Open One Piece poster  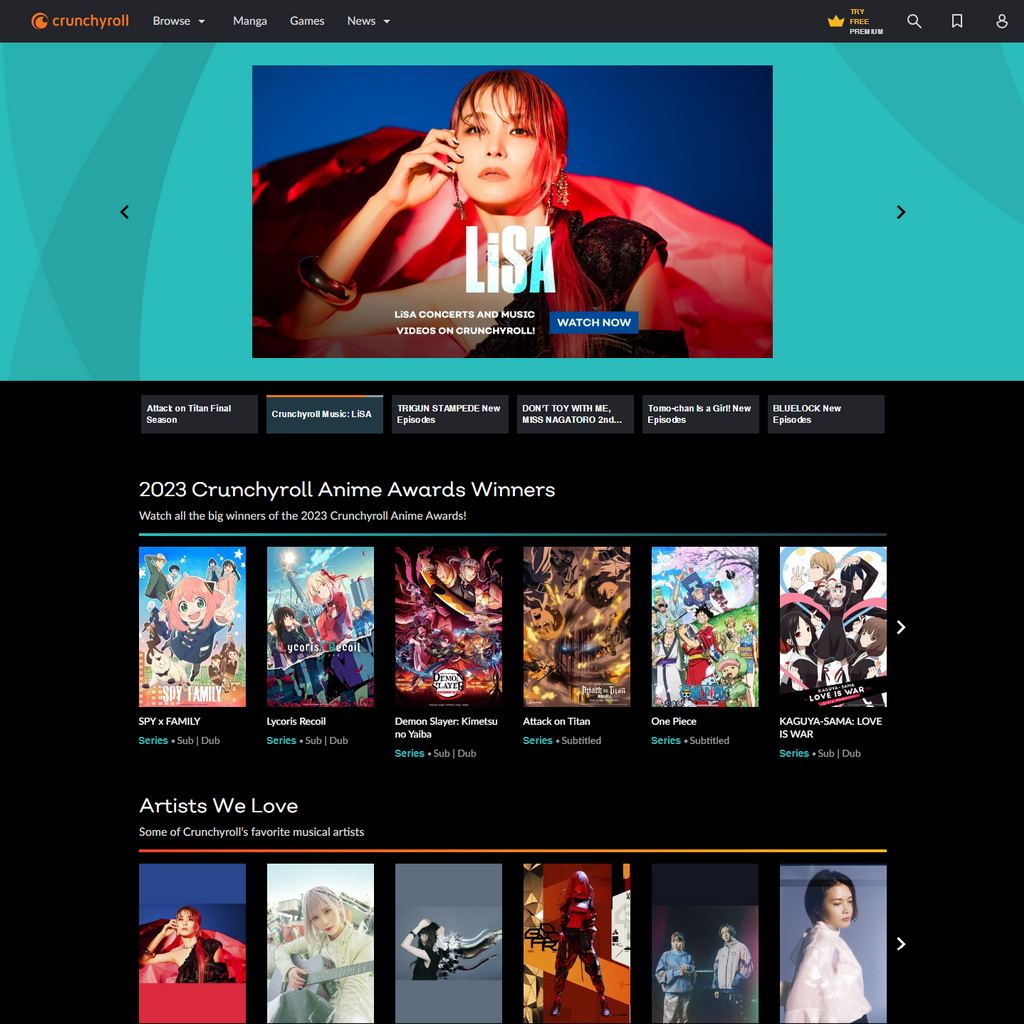[705, 626]
